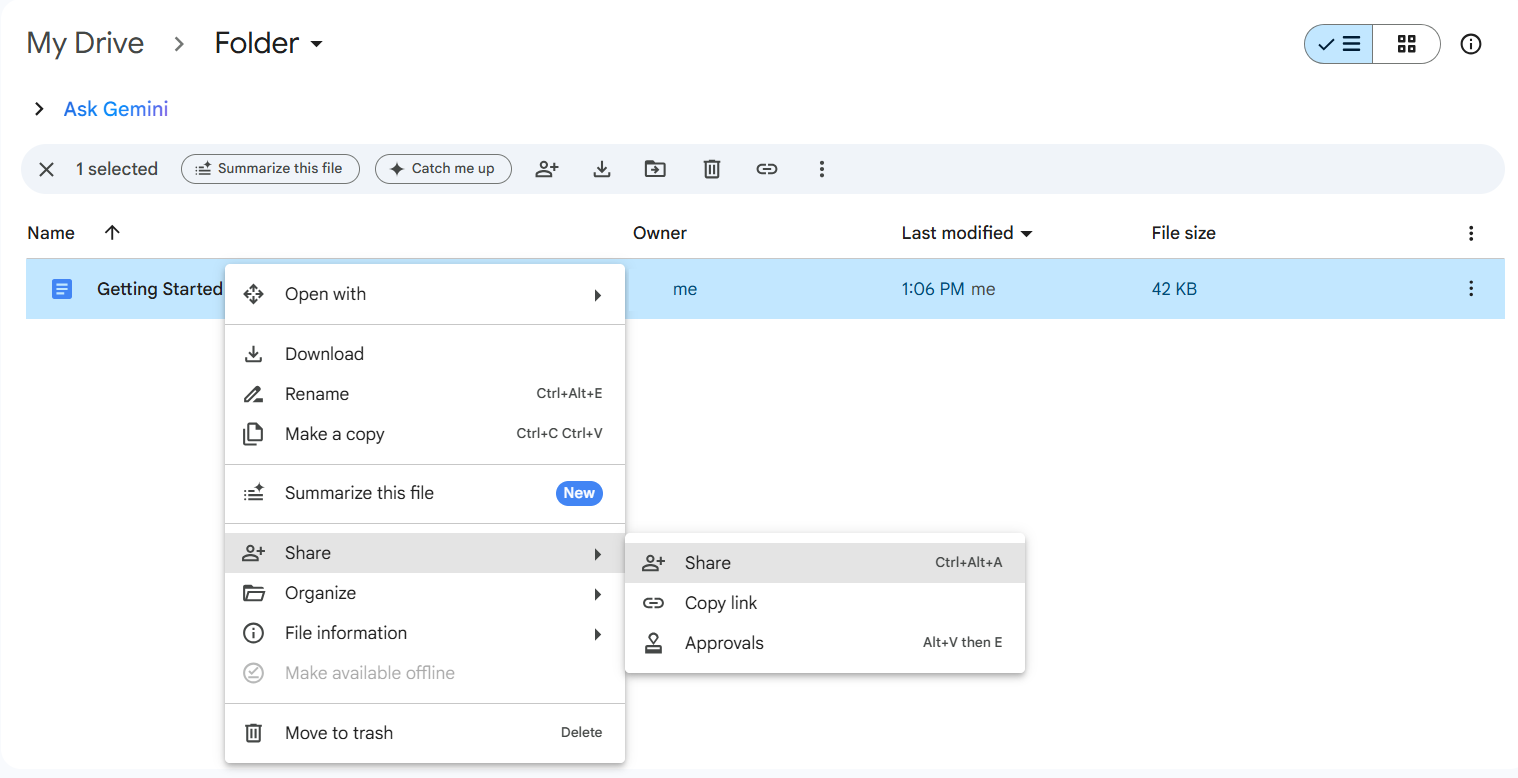Click the 42 KB file size cell
Viewport: 1518px width, 778px height.
[1174, 289]
